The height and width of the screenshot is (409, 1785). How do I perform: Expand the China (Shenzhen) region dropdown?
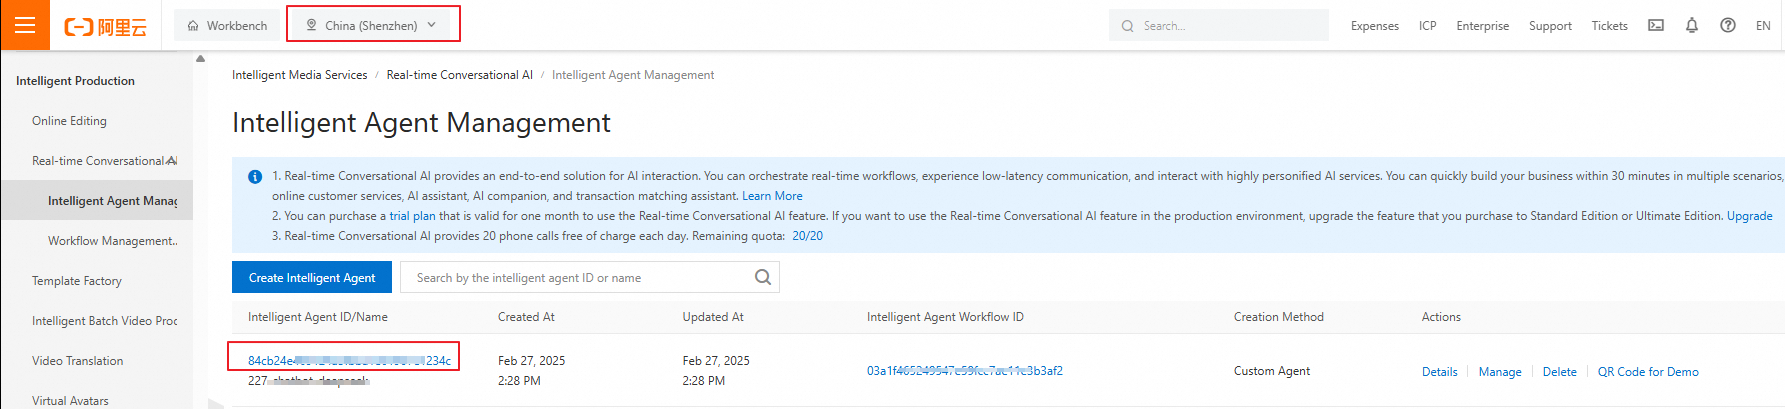tap(372, 25)
